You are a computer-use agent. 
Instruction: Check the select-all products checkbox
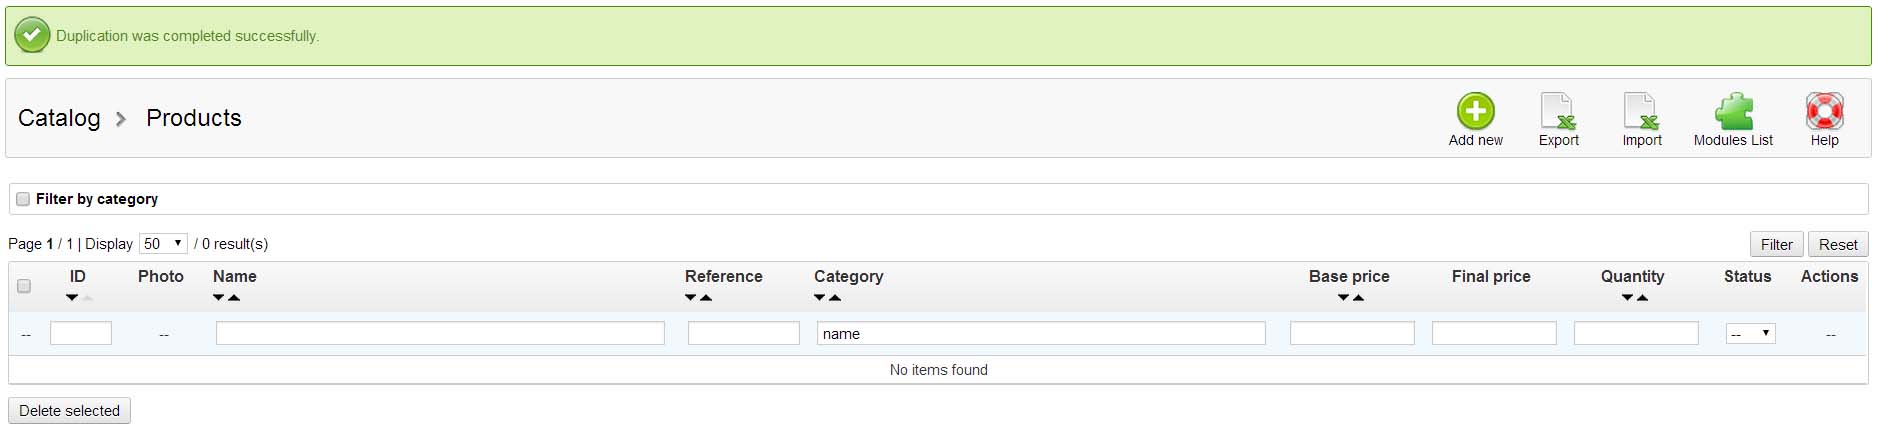pos(24,286)
